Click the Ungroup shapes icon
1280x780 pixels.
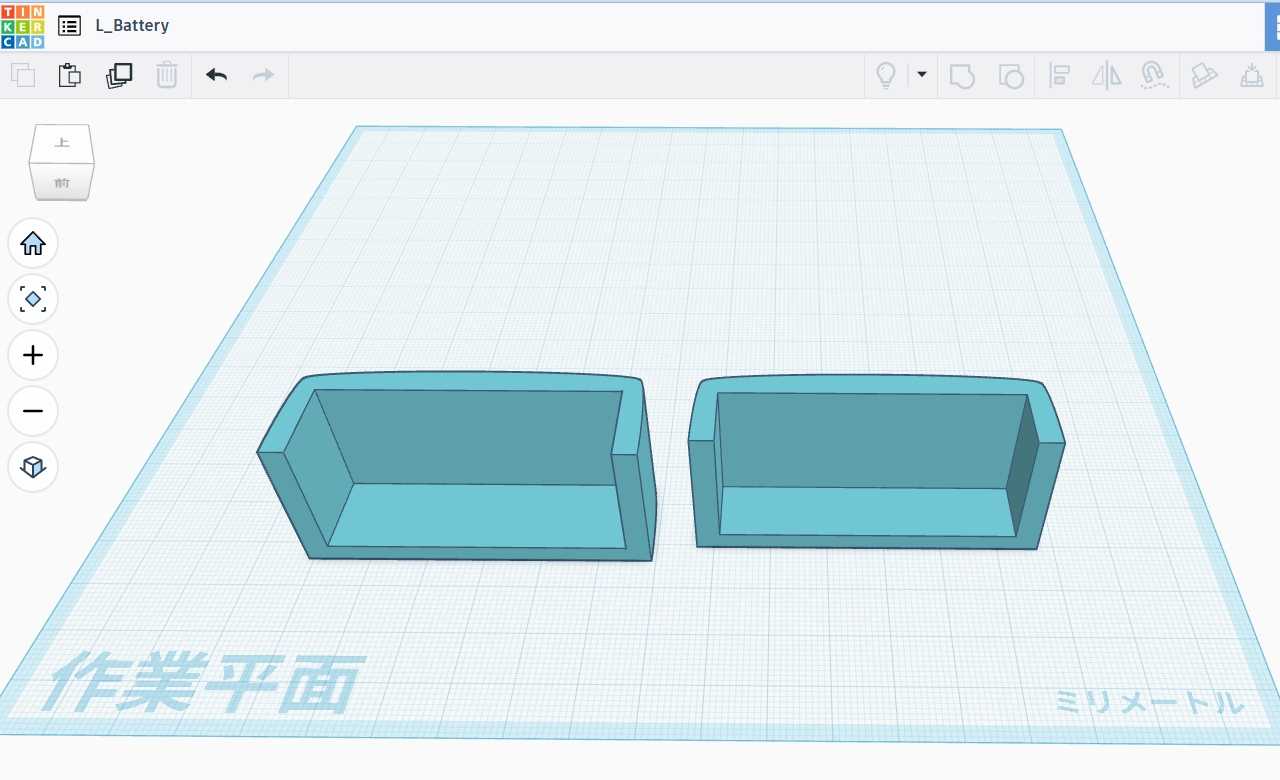(1011, 76)
